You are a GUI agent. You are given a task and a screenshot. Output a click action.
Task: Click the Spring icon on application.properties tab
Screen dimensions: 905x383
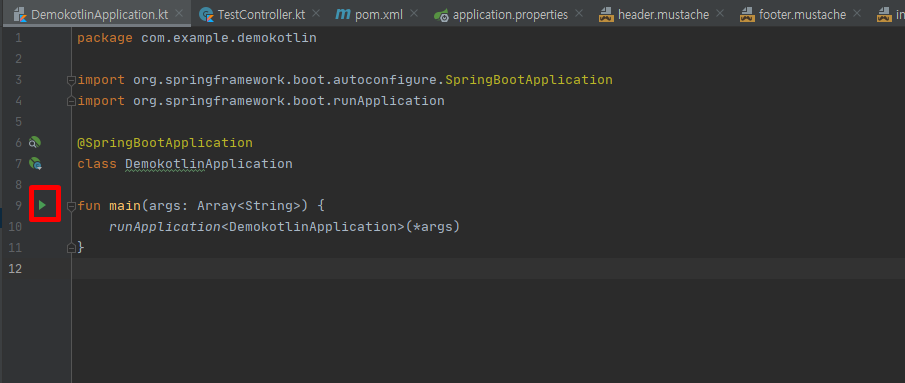pos(442,15)
